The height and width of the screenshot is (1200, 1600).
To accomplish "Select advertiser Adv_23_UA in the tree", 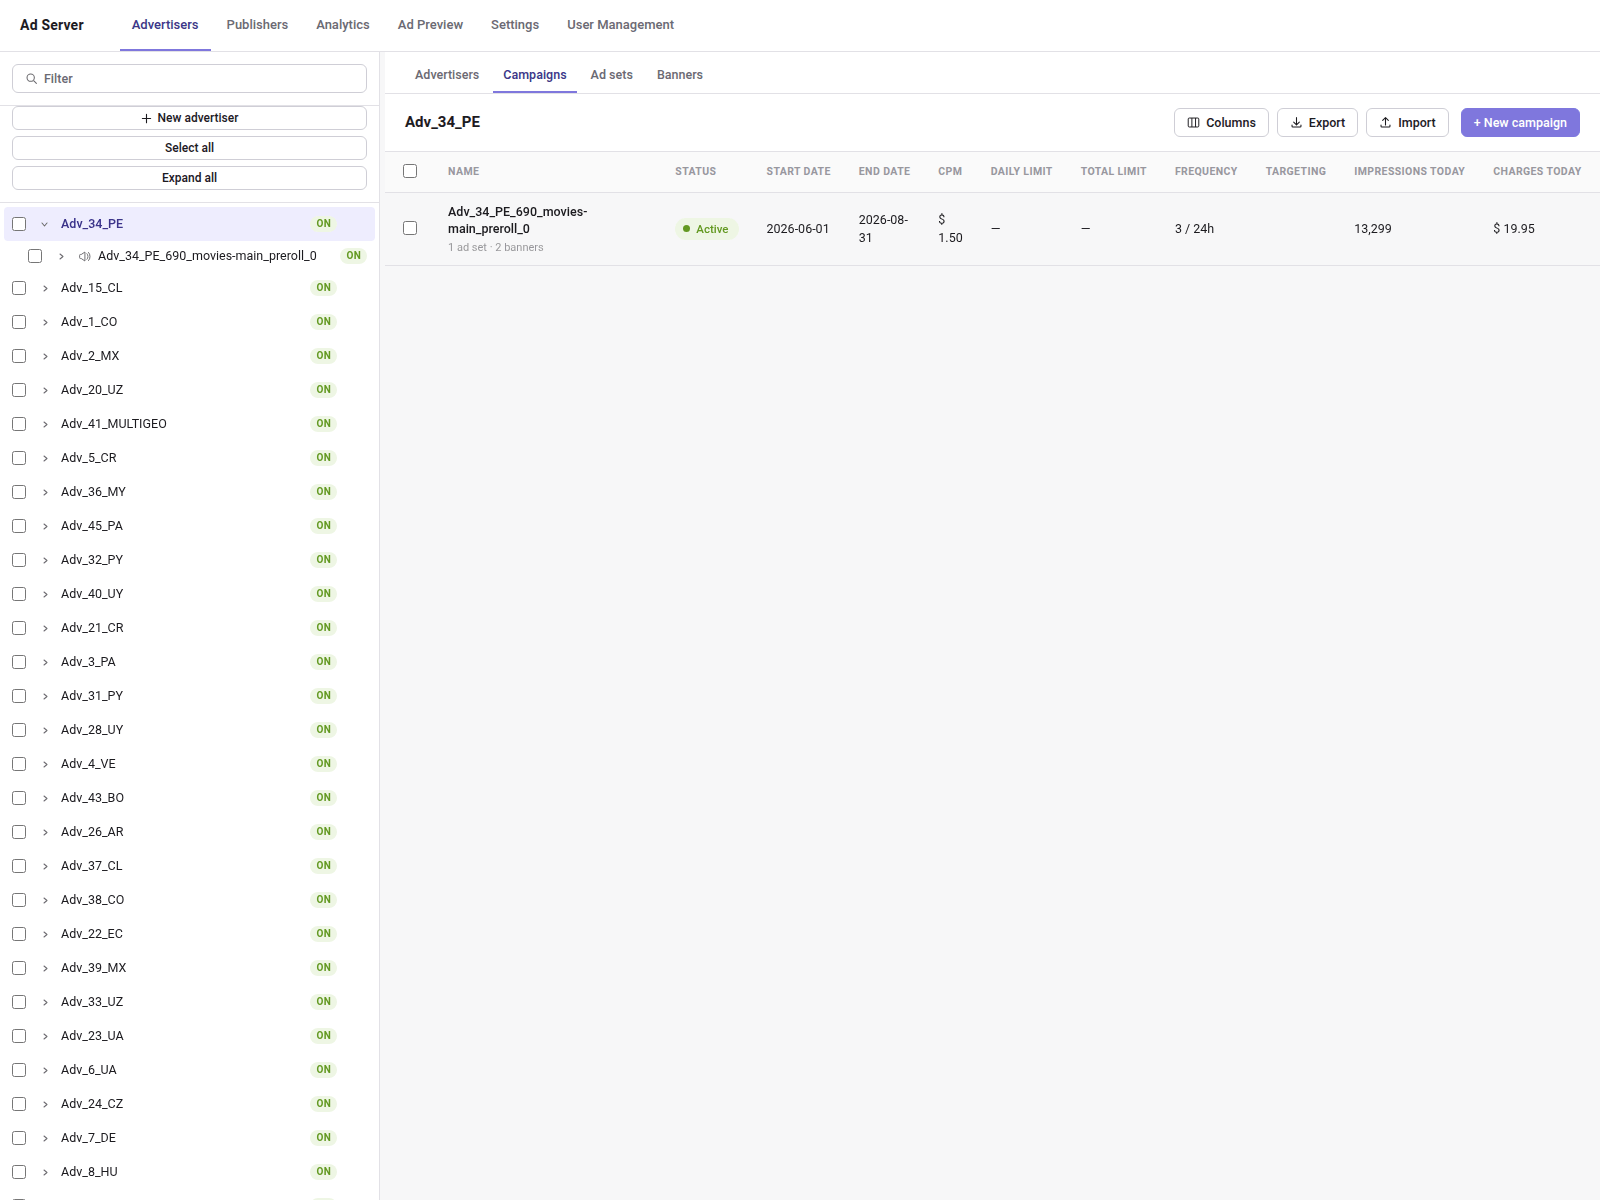I will [x=92, y=1036].
